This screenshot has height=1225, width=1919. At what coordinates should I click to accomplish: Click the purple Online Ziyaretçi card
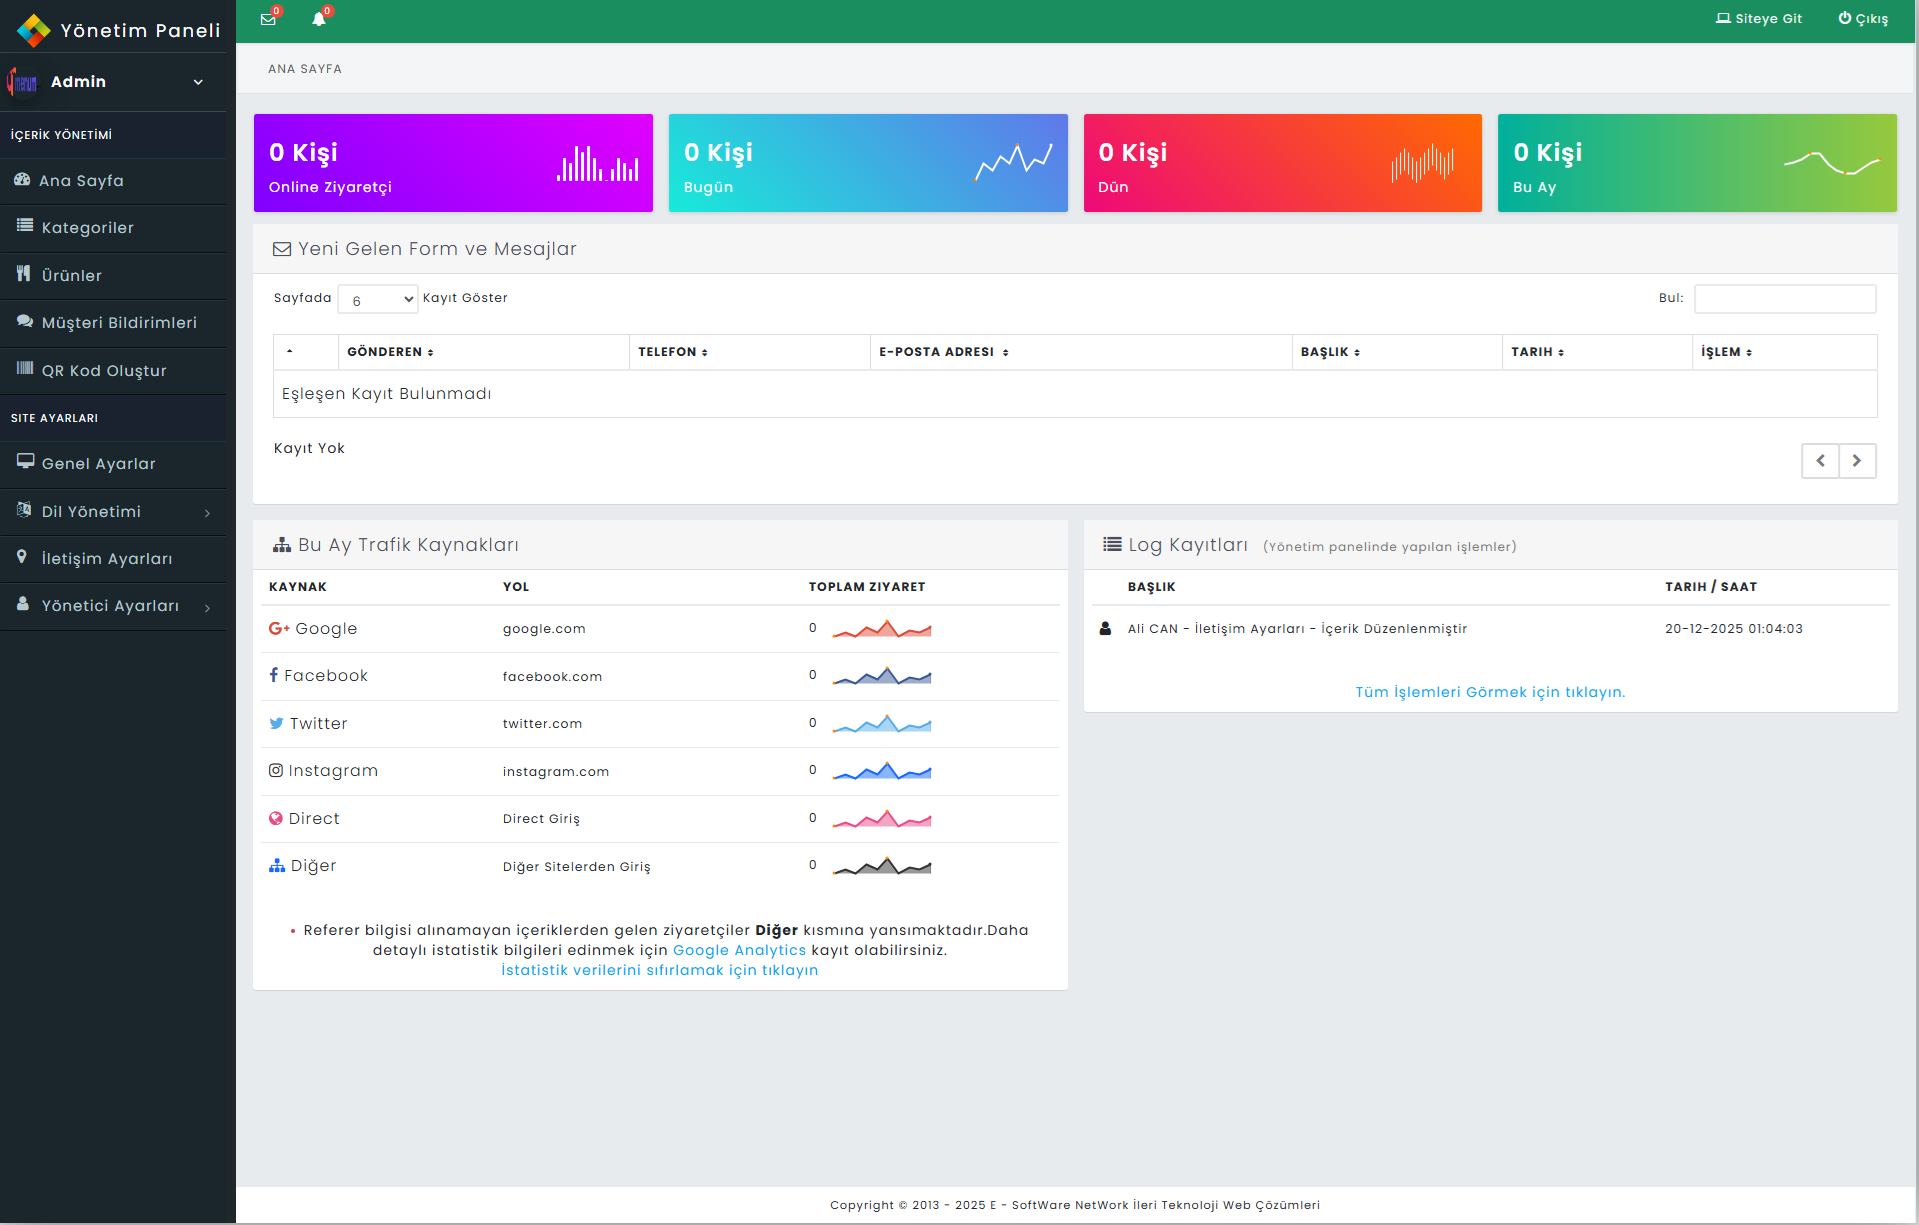453,163
